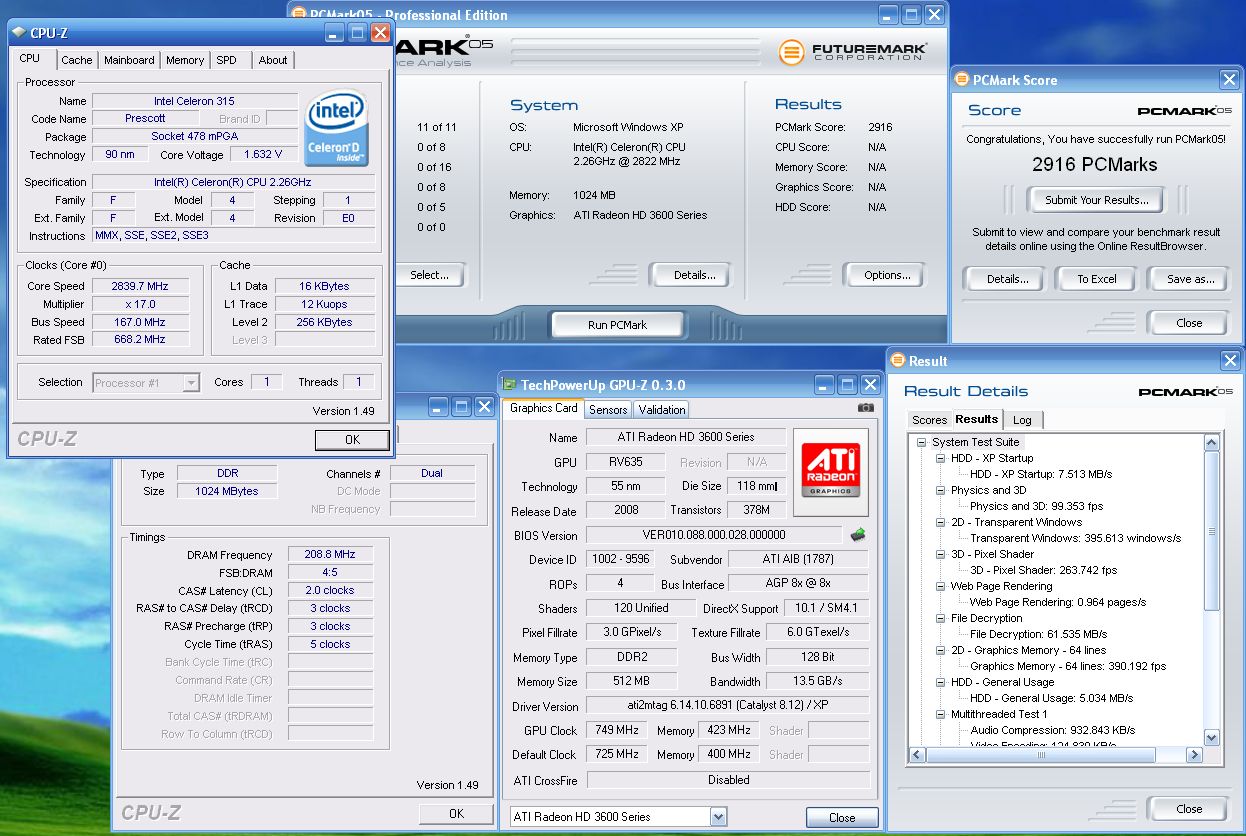Click the results tree scrollbar up arrow

1212,442
